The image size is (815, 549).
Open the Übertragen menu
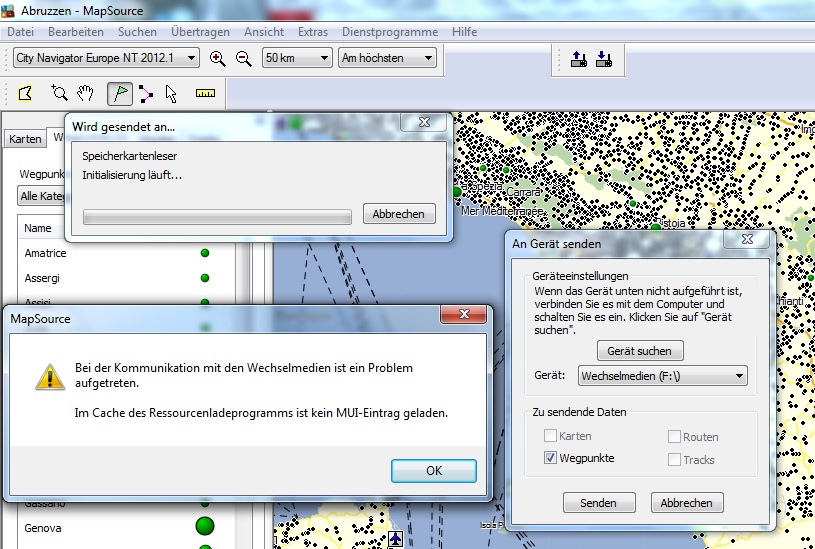[x=200, y=32]
